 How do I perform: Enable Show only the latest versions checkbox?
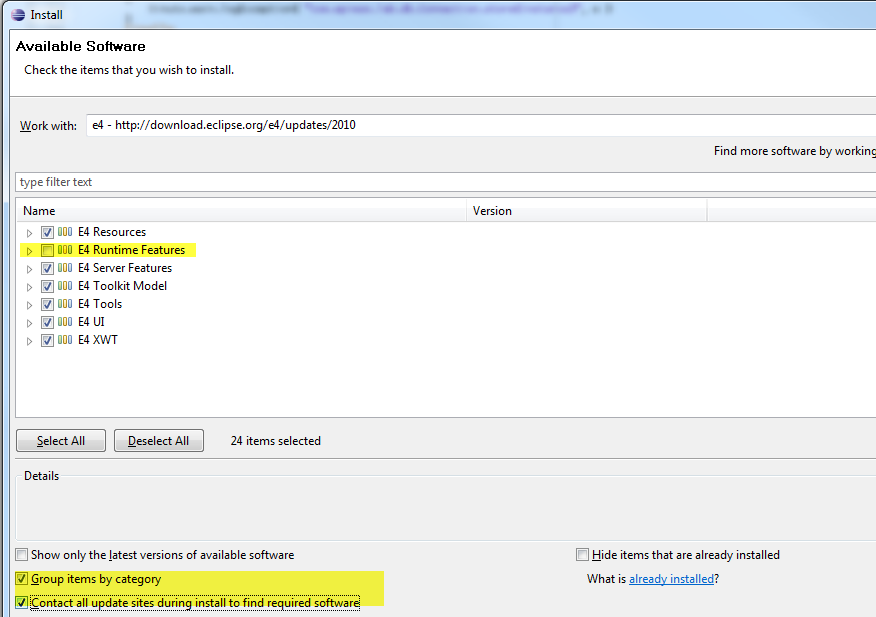pos(21,554)
